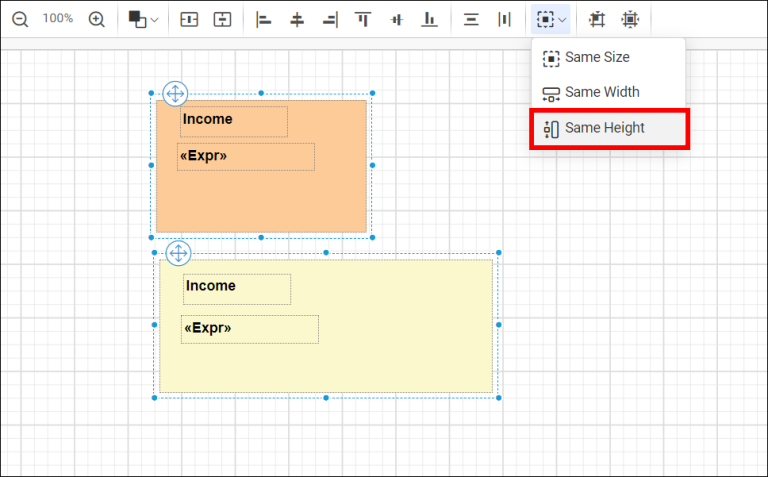The image size is (768, 477).
Task: Open the bring-to-front order dropdown
Action: click(x=143, y=20)
